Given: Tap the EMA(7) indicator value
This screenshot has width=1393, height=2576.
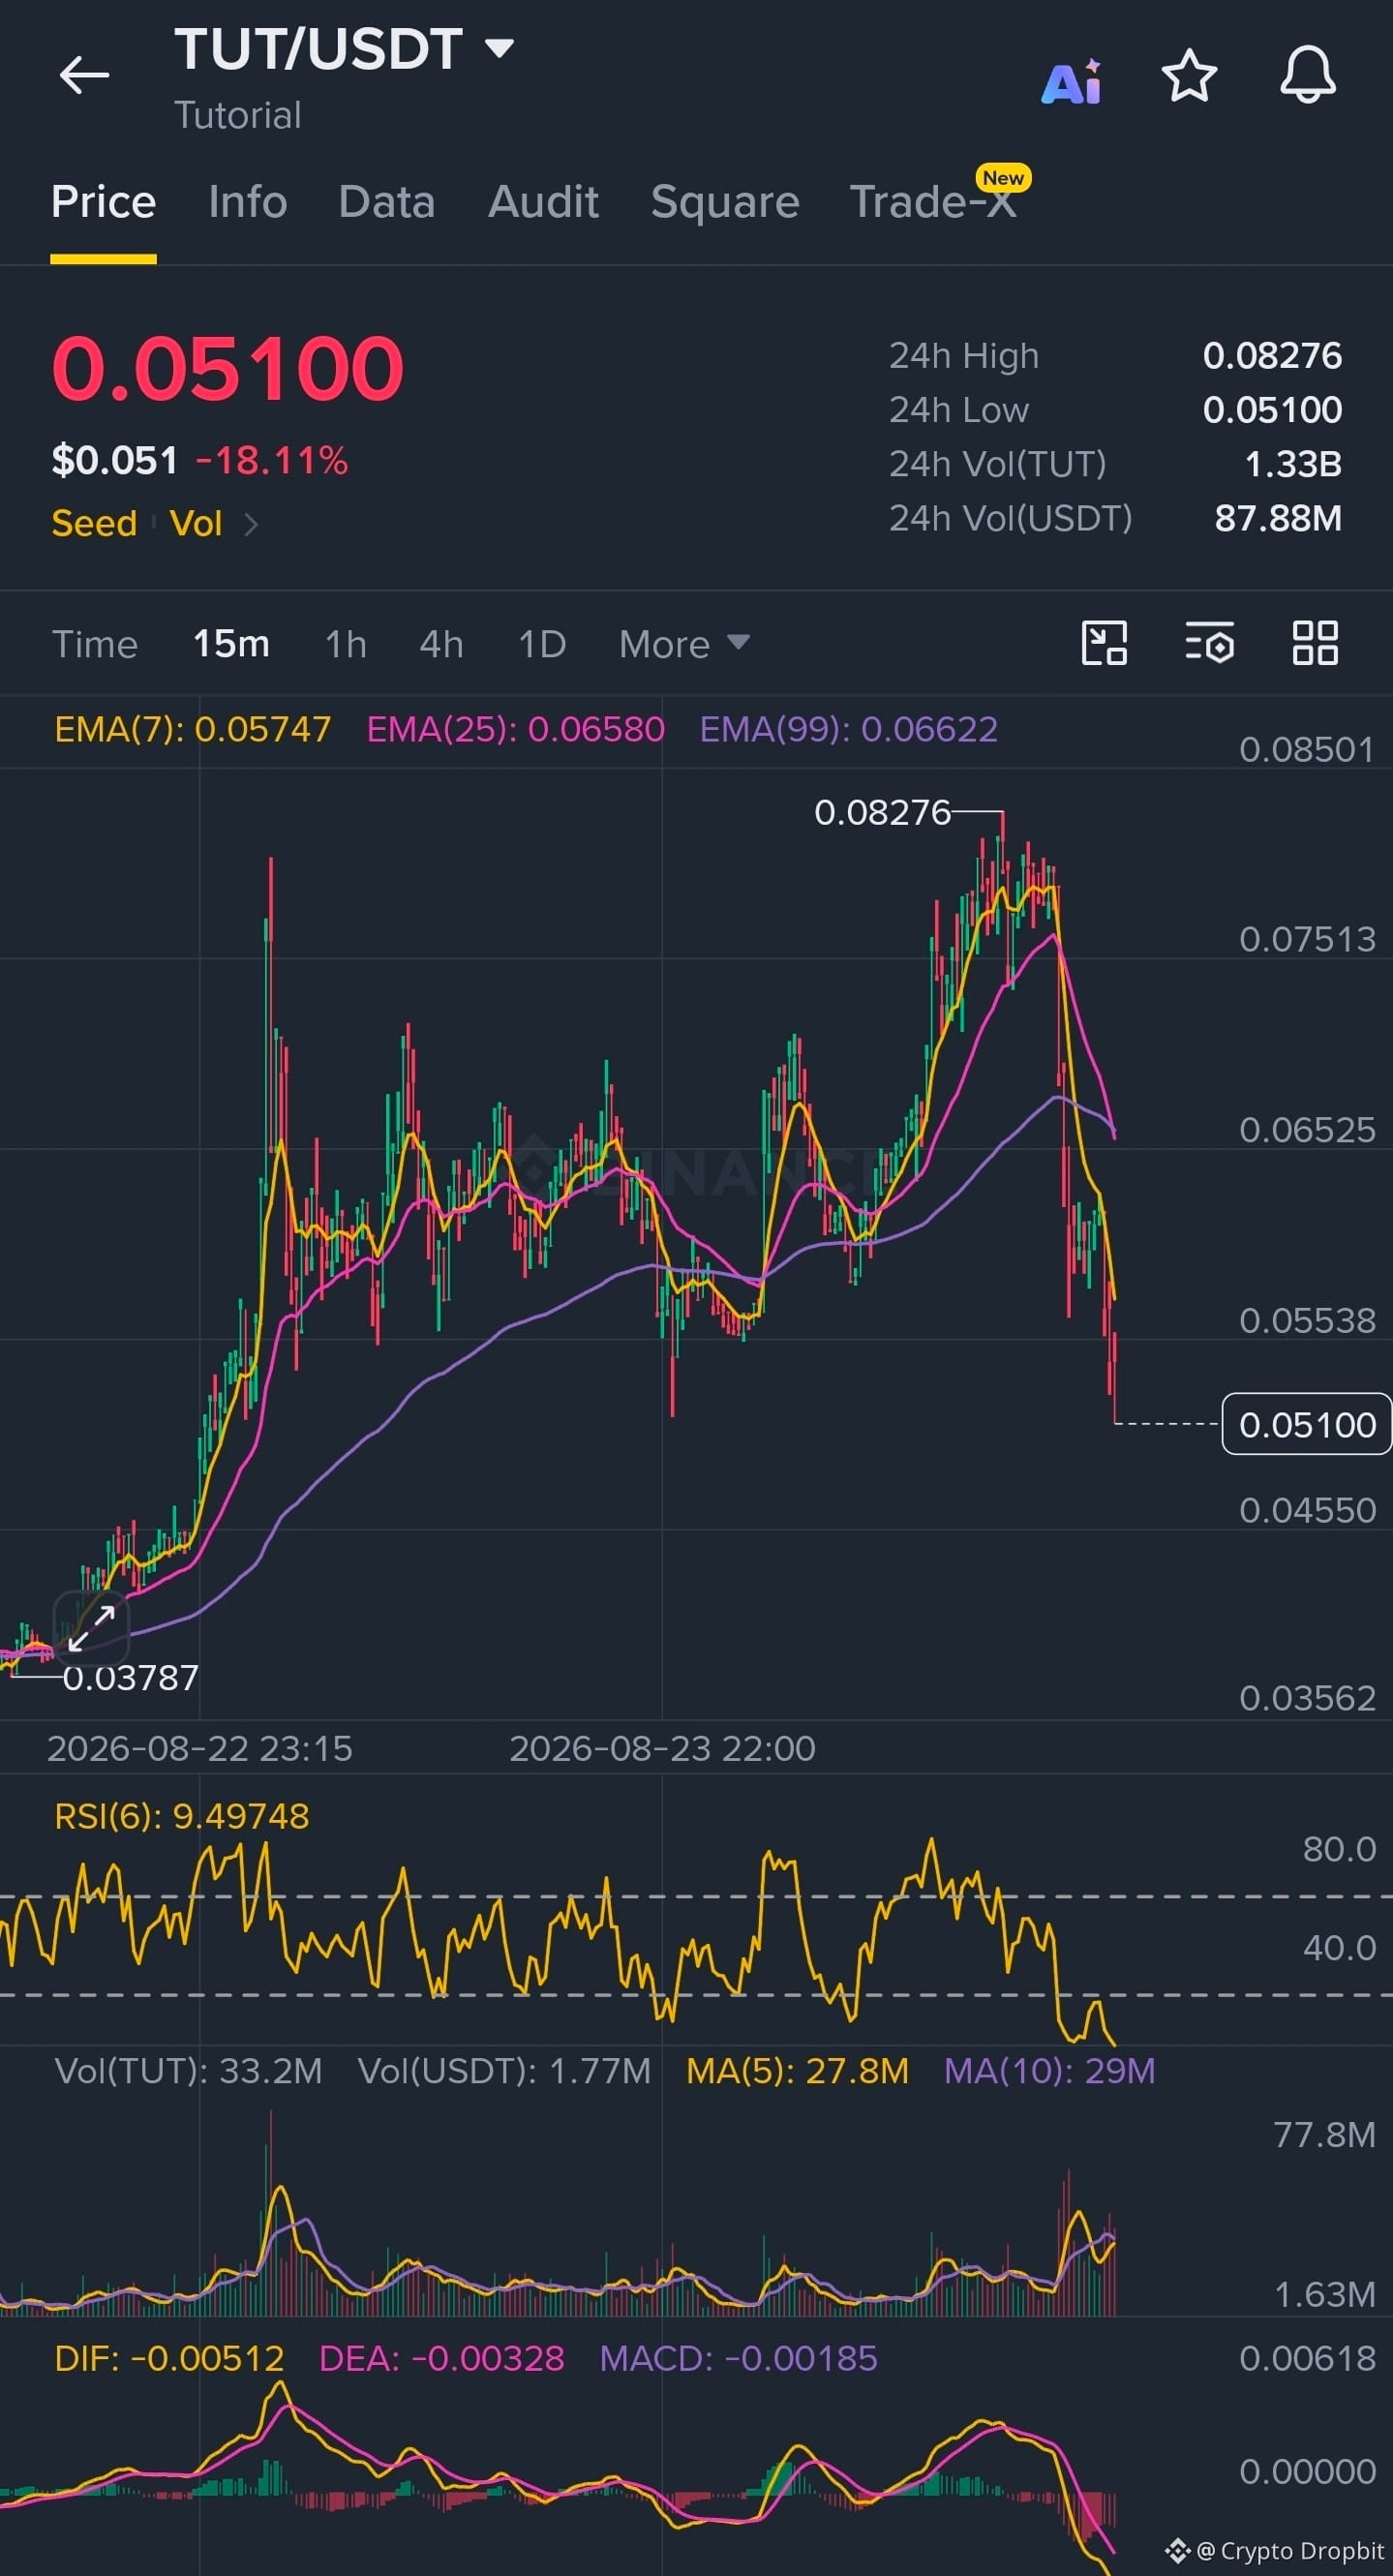Looking at the screenshot, I should pos(192,729).
